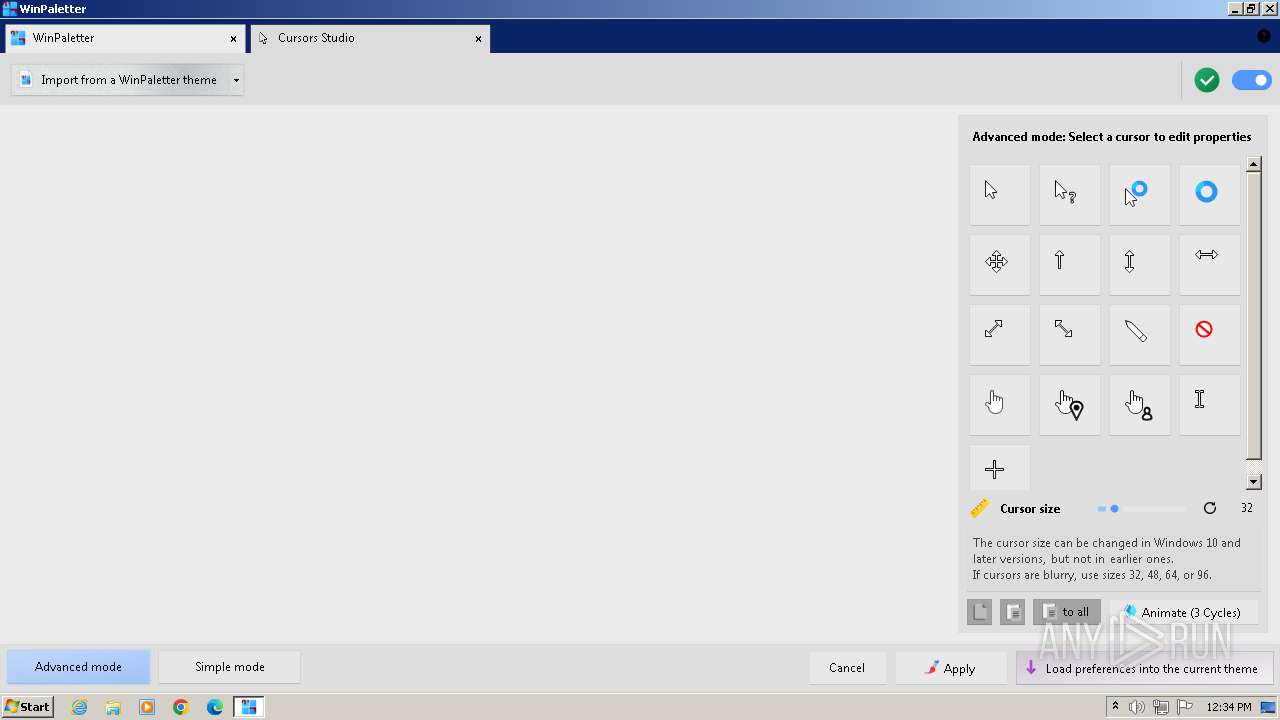Select the red unavailable cursor

(x=1209, y=334)
